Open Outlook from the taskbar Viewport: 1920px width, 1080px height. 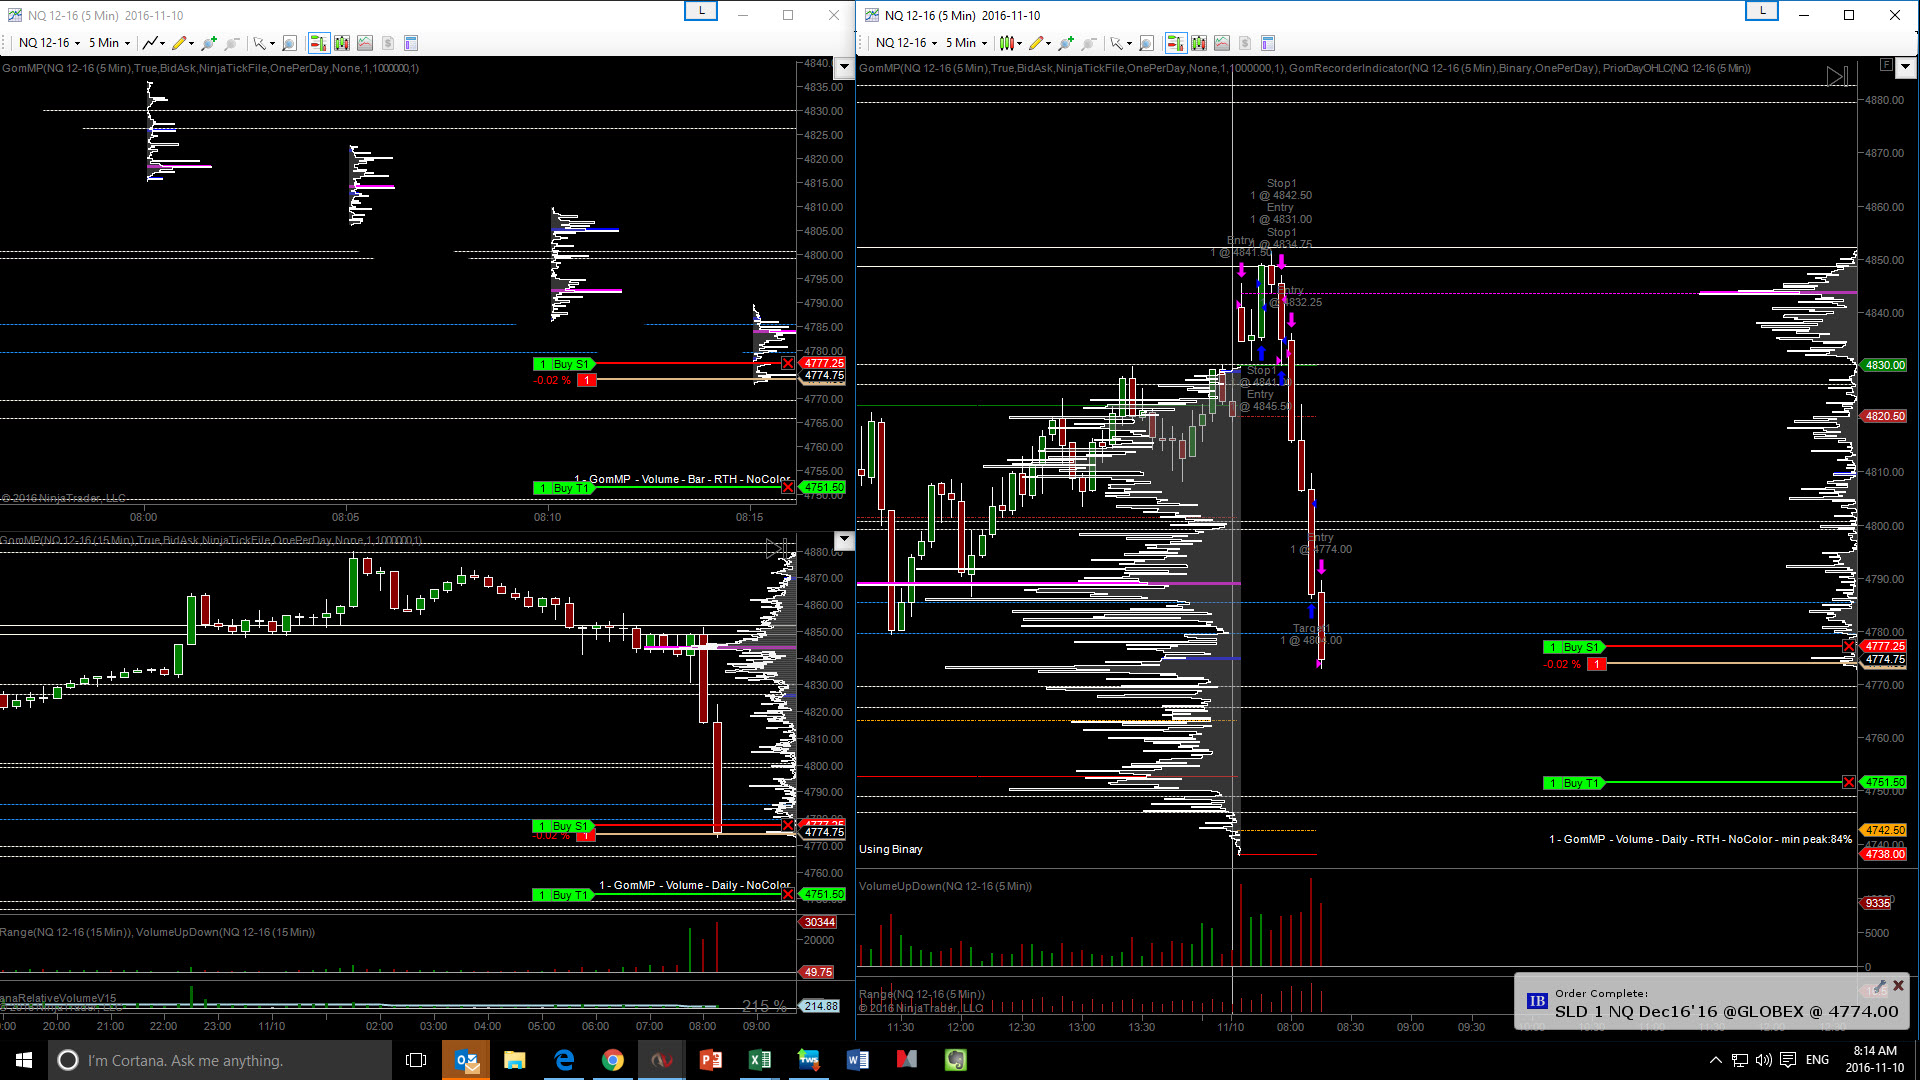[x=466, y=1060]
